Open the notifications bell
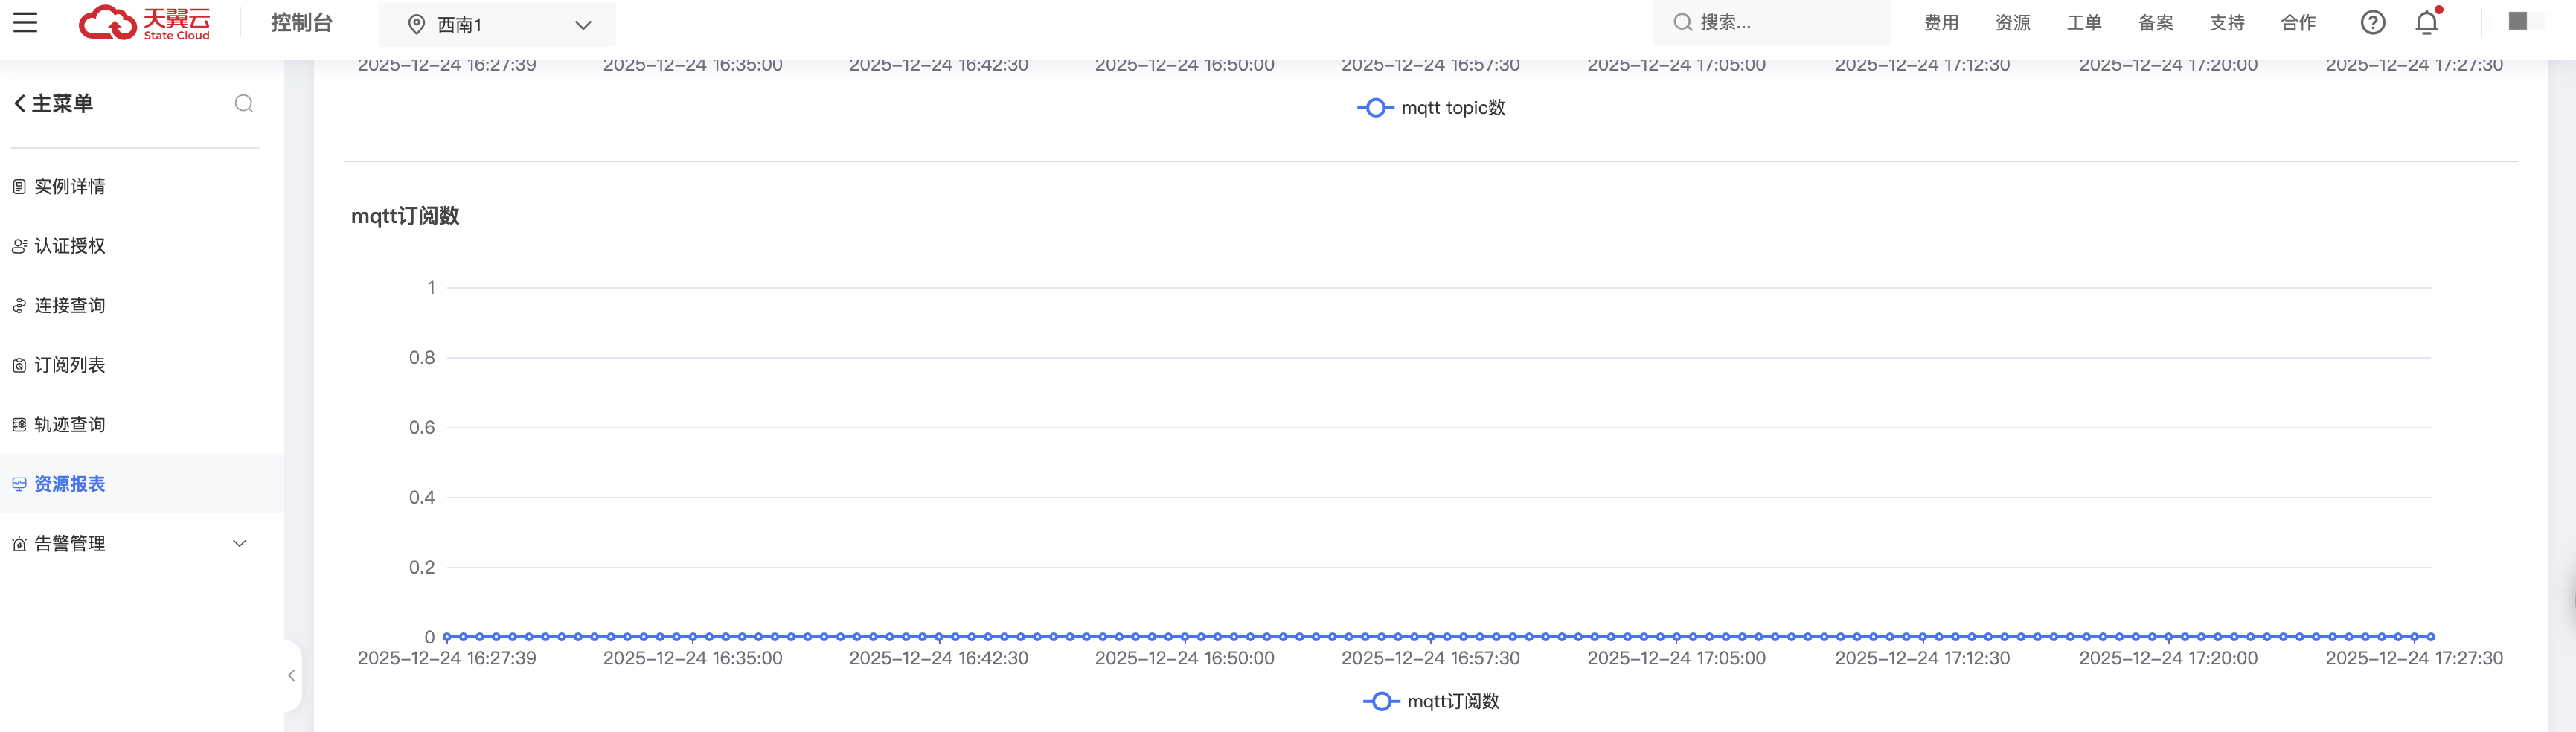The image size is (2576, 732). pos(2426,23)
